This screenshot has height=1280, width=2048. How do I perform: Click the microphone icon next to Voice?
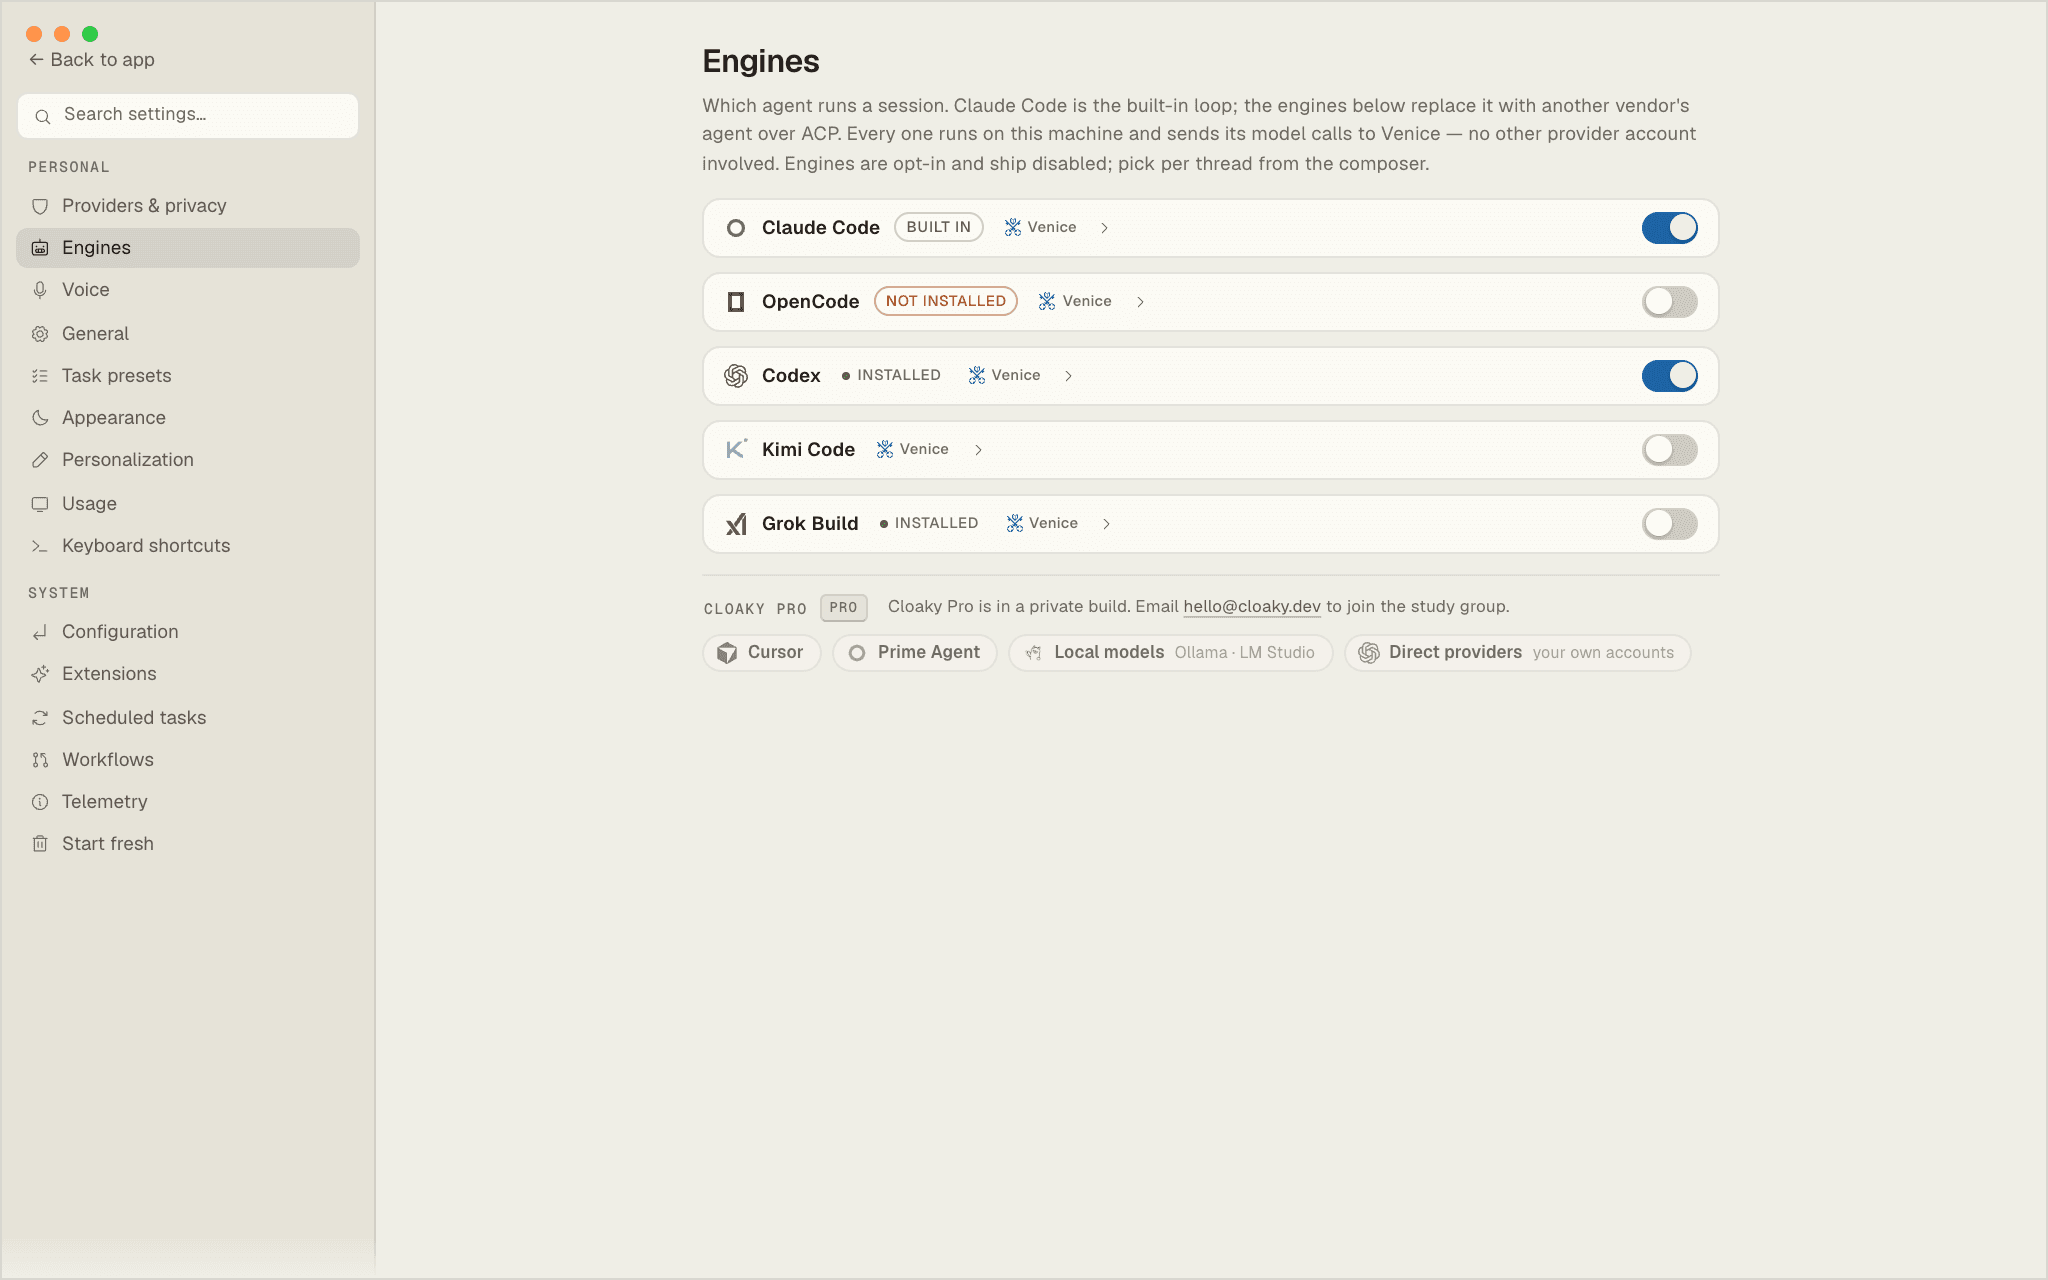(x=40, y=290)
